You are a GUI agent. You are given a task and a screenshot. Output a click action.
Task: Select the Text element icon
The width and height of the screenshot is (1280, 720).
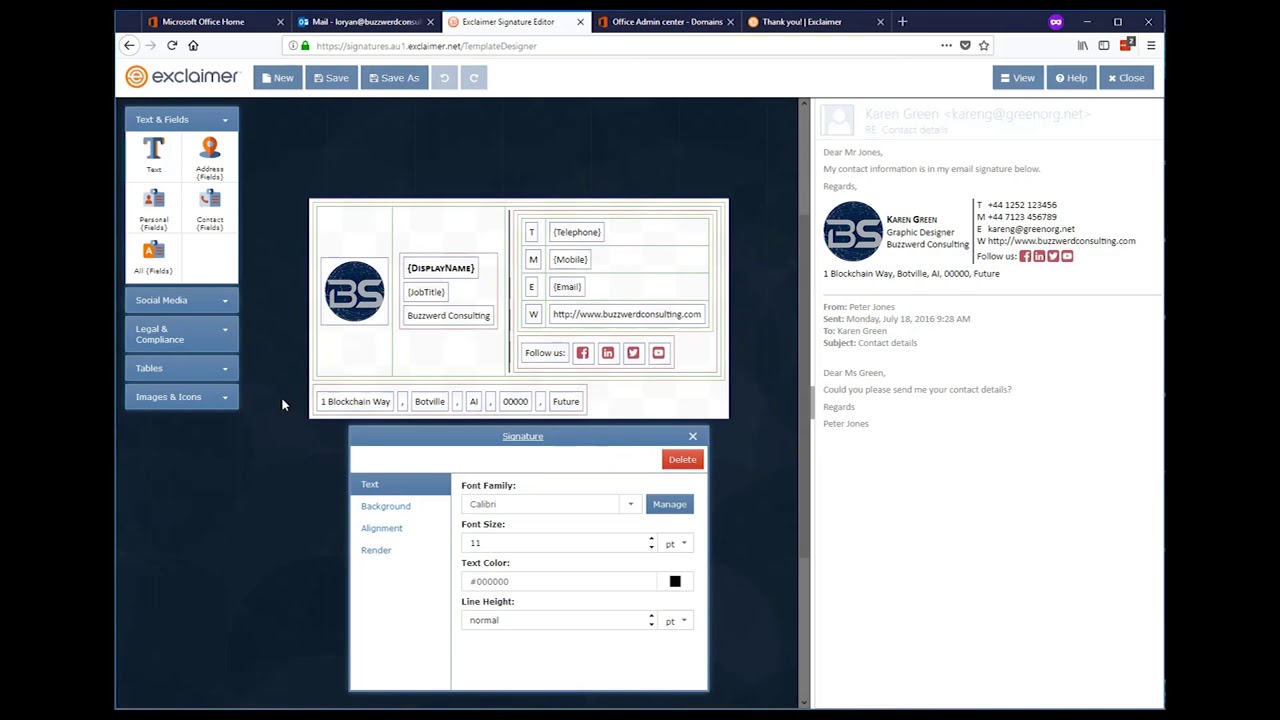pyautogui.click(x=153, y=149)
